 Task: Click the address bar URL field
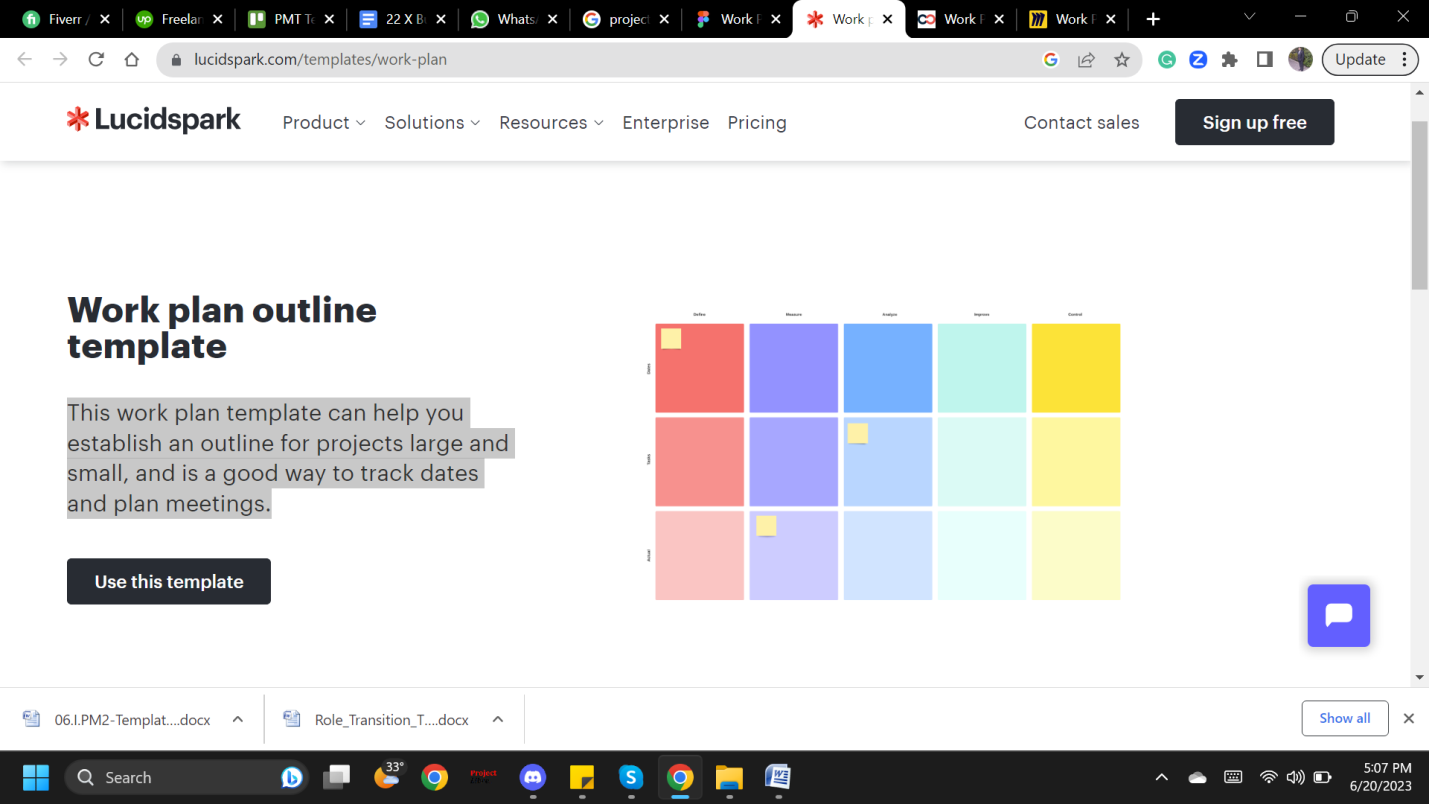coord(600,60)
